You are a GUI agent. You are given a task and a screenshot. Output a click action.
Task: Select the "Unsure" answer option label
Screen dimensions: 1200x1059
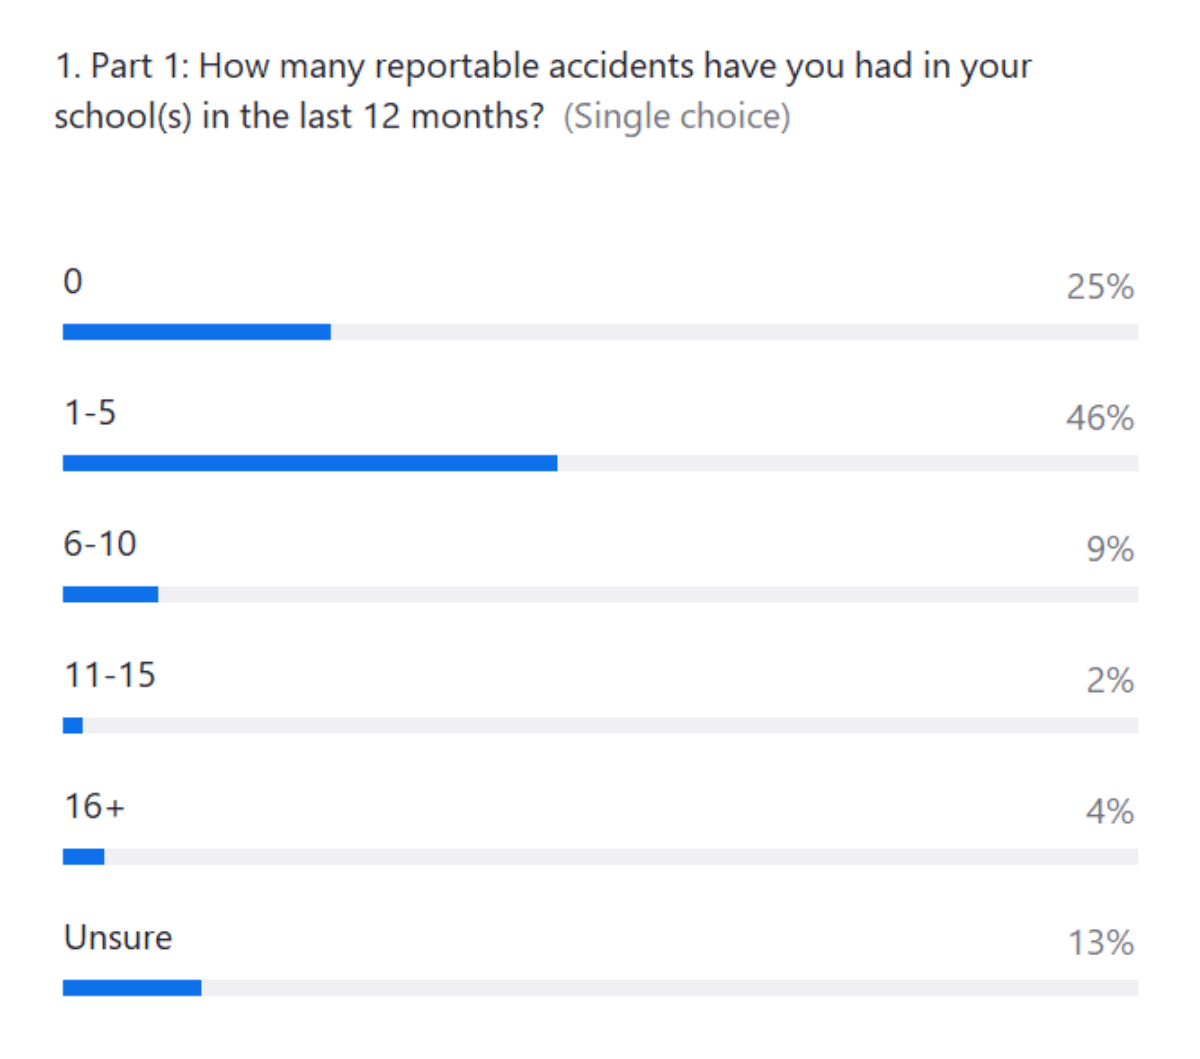pyautogui.click(x=118, y=938)
